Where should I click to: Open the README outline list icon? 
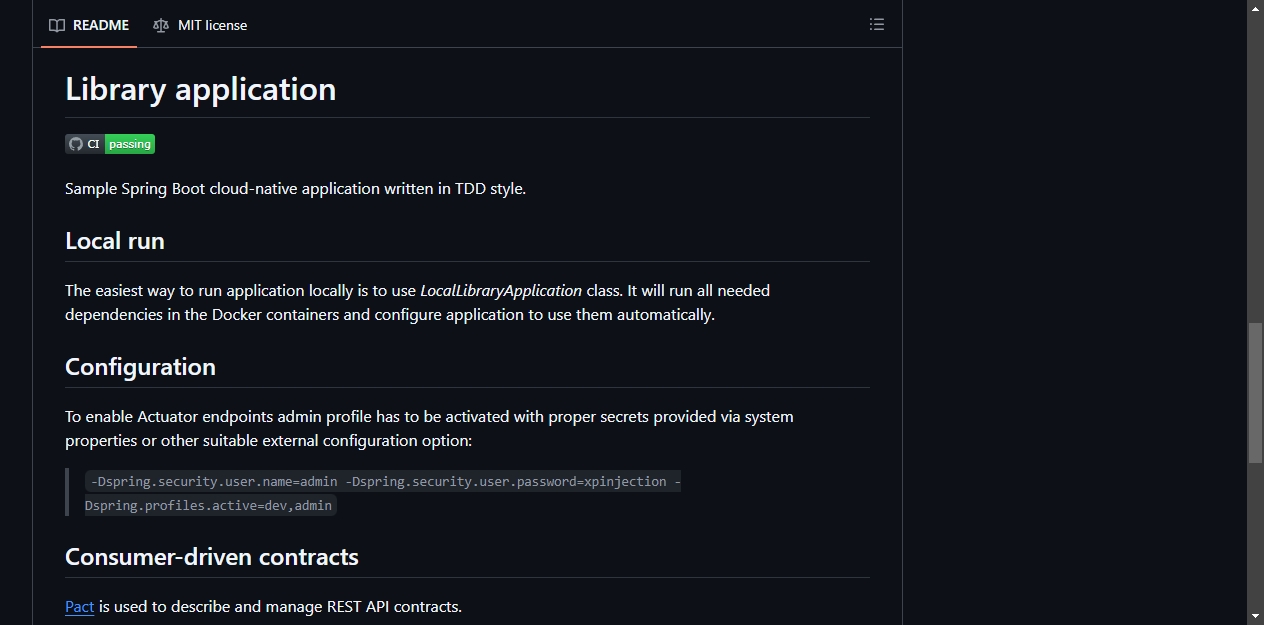click(x=877, y=24)
